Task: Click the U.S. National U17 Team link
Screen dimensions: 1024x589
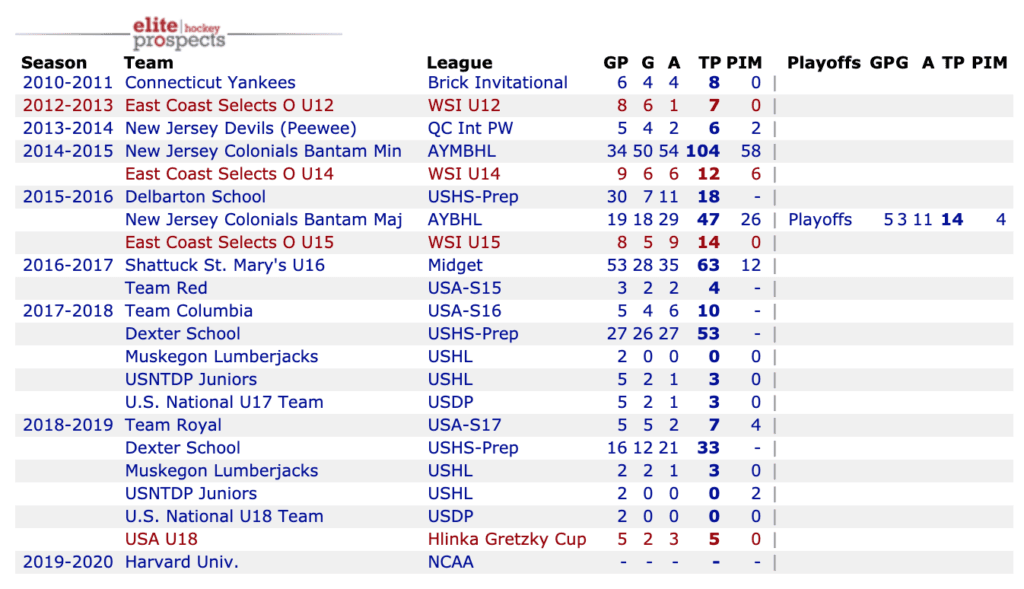Action: [x=224, y=403]
